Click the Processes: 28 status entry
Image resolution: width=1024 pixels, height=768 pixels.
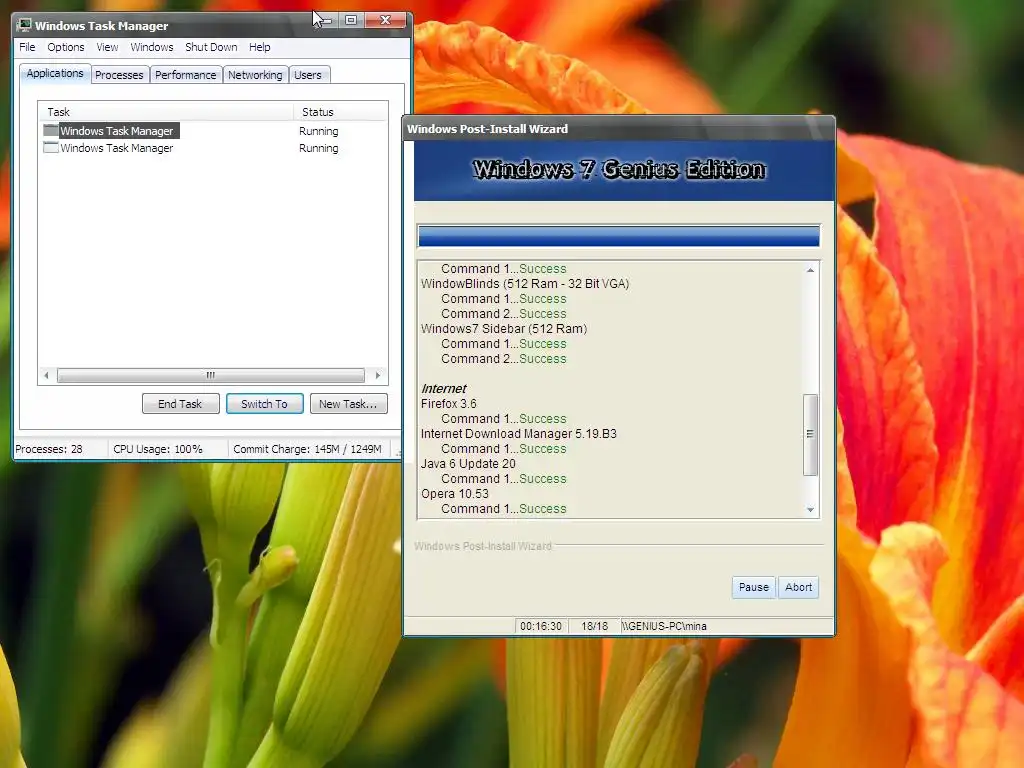point(50,449)
